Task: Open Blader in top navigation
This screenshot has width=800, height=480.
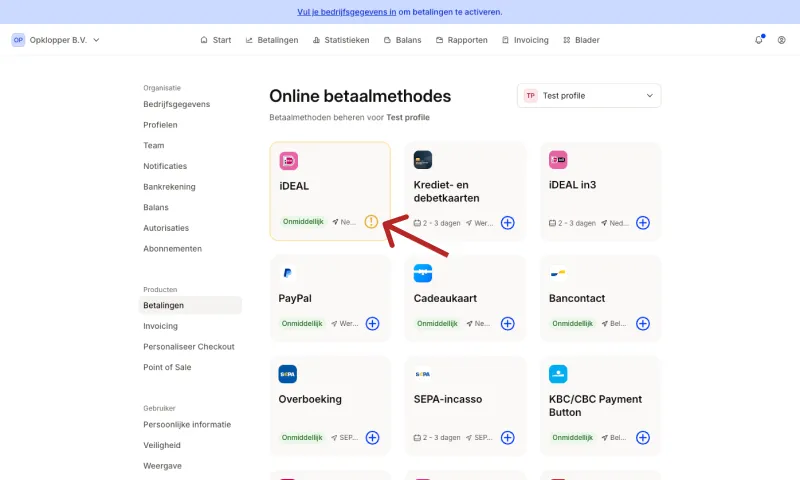Action: [x=581, y=40]
